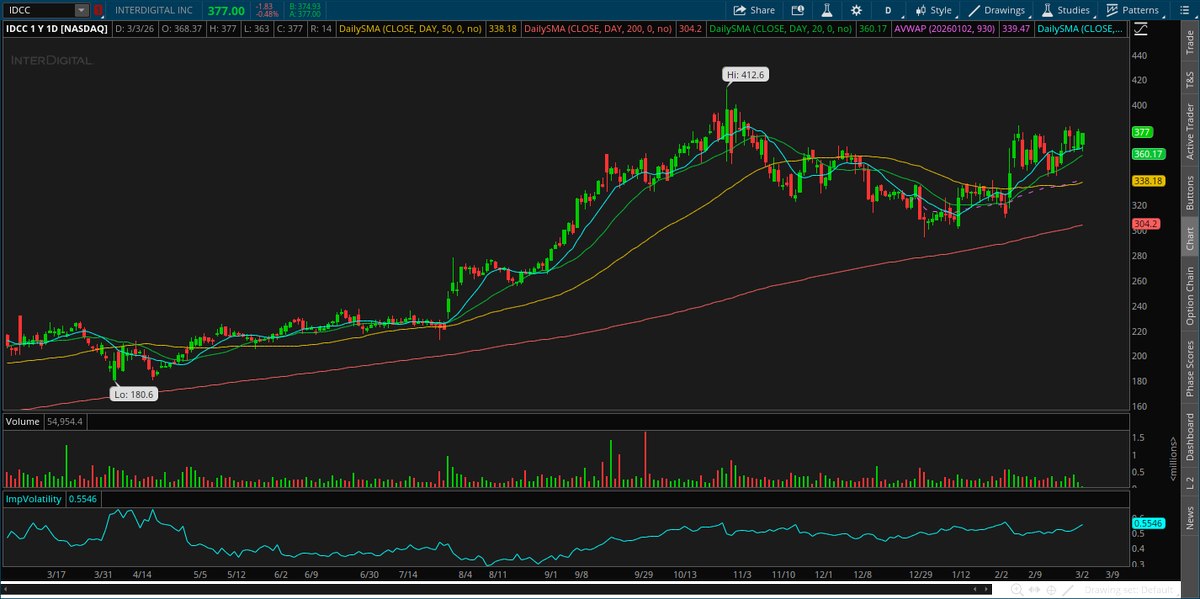Click the red link color icon beside symbol
The width and height of the screenshot is (1200, 599).
point(96,10)
